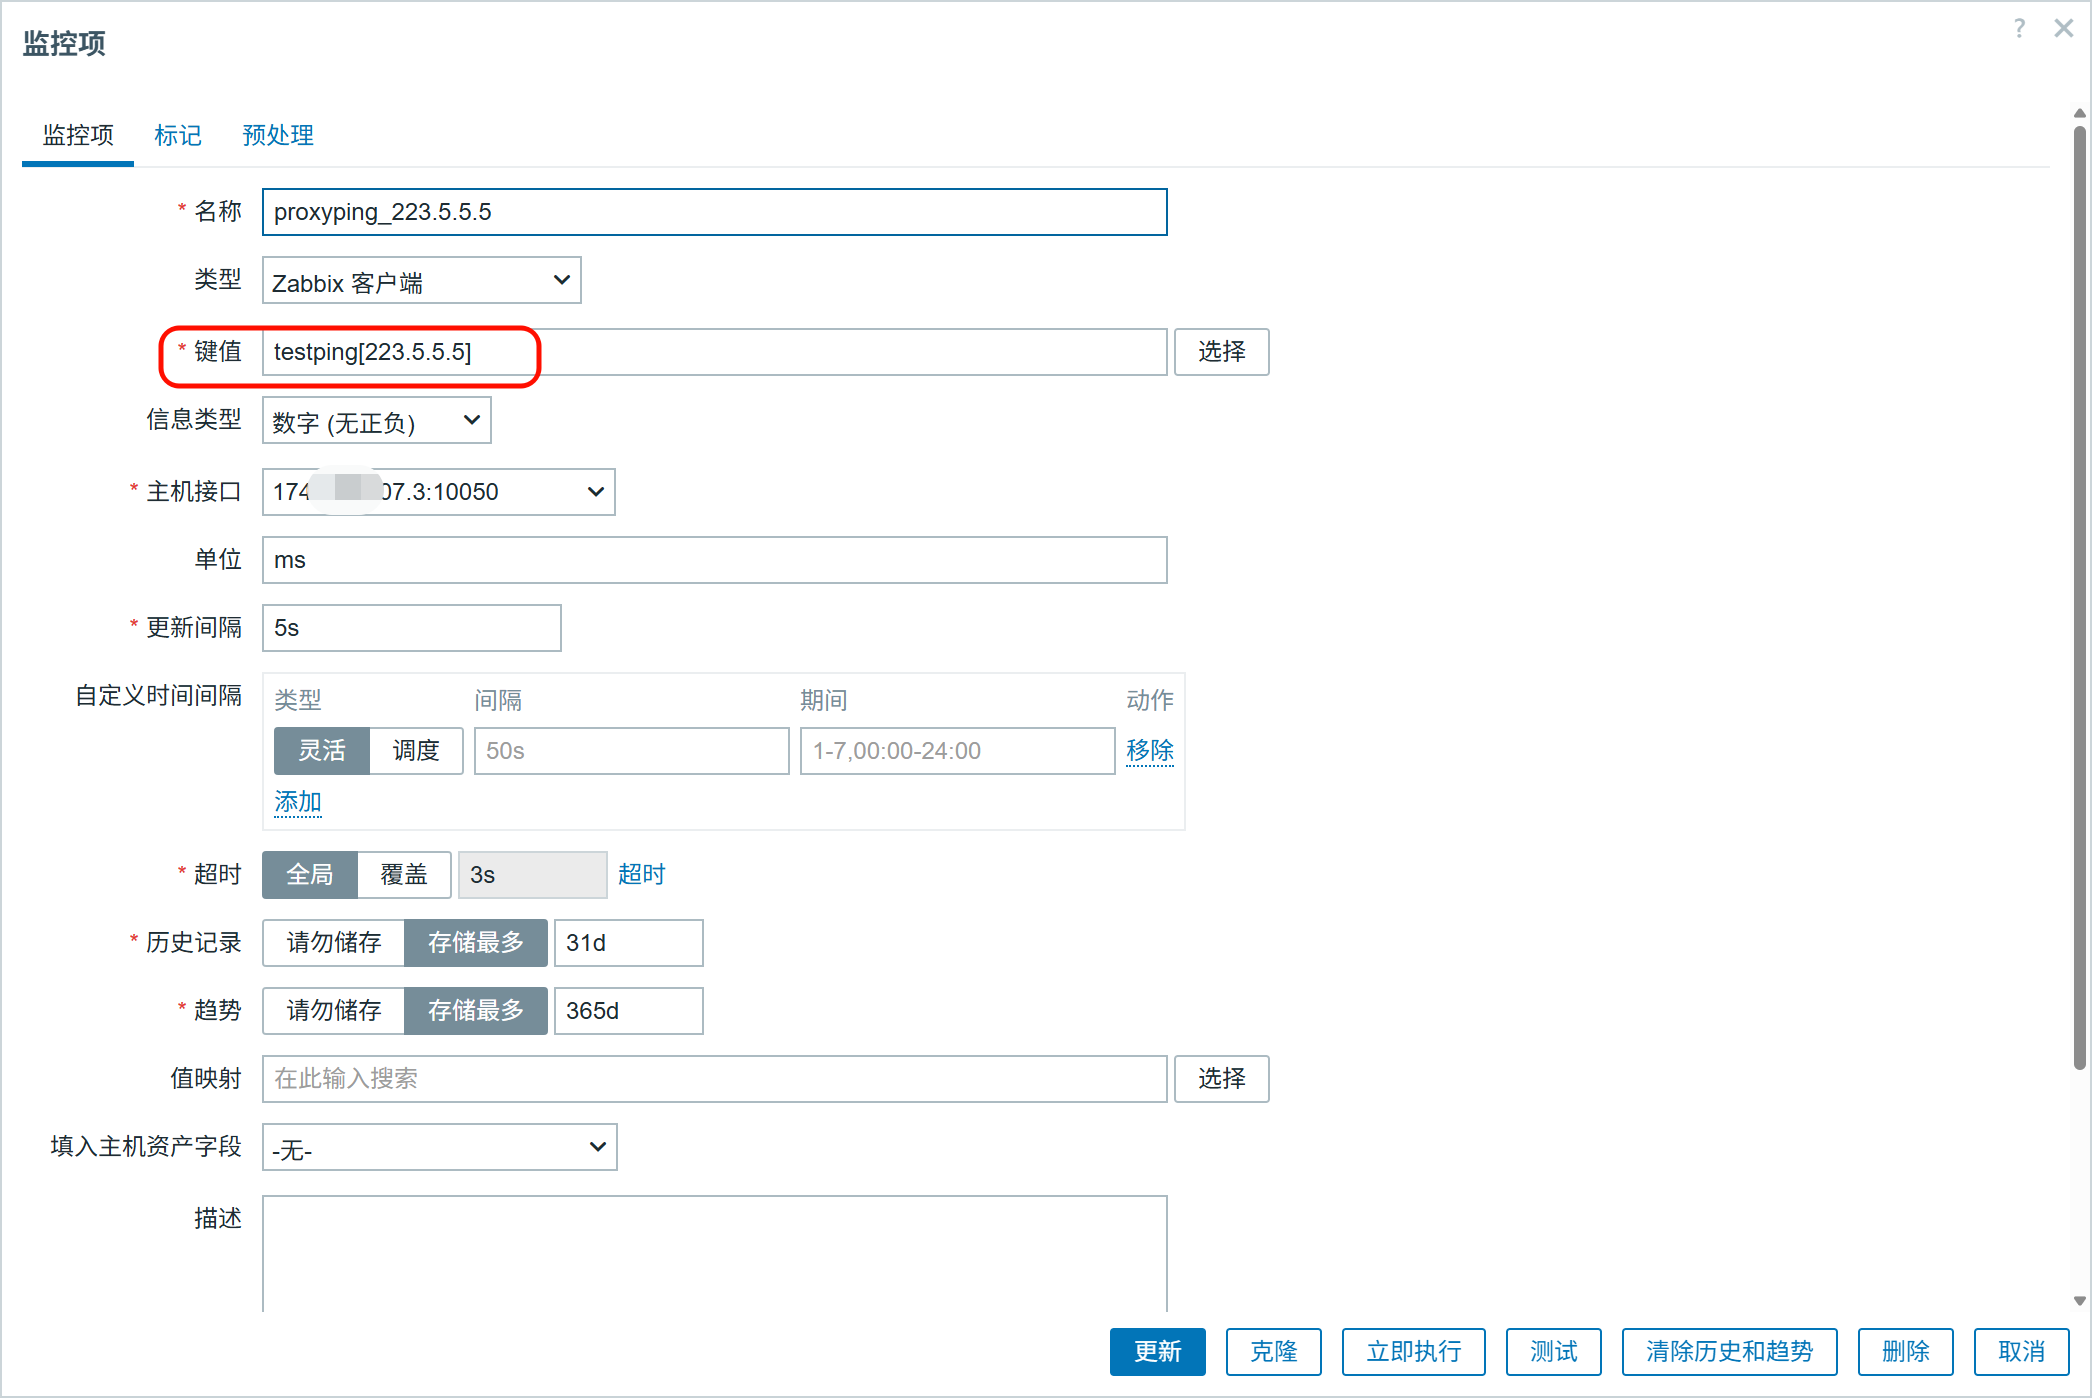Click the help question mark icon
Image resolution: width=2092 pixels, height=1398 pixels.
(2019, 28)
